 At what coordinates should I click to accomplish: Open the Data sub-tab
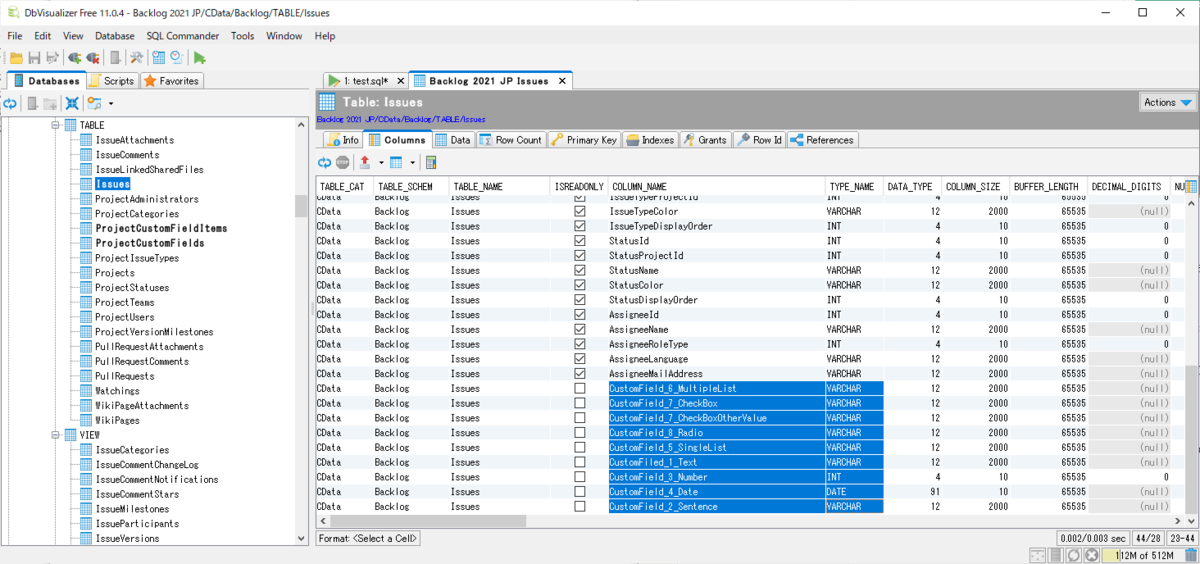click(x=453, y=140)
